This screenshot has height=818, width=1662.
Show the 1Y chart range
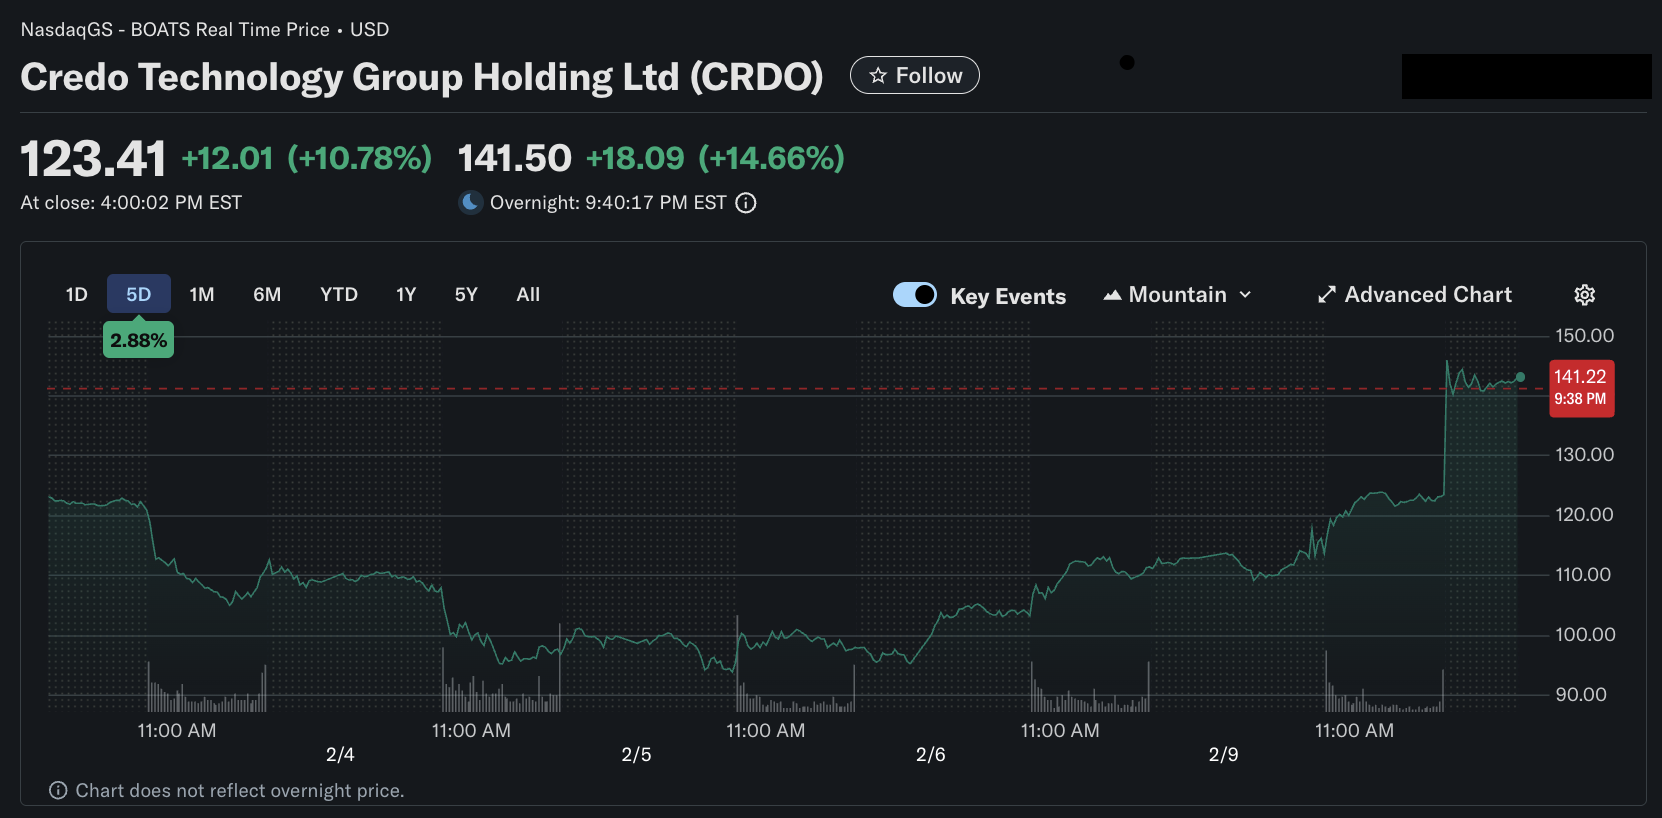pos(406,295)
